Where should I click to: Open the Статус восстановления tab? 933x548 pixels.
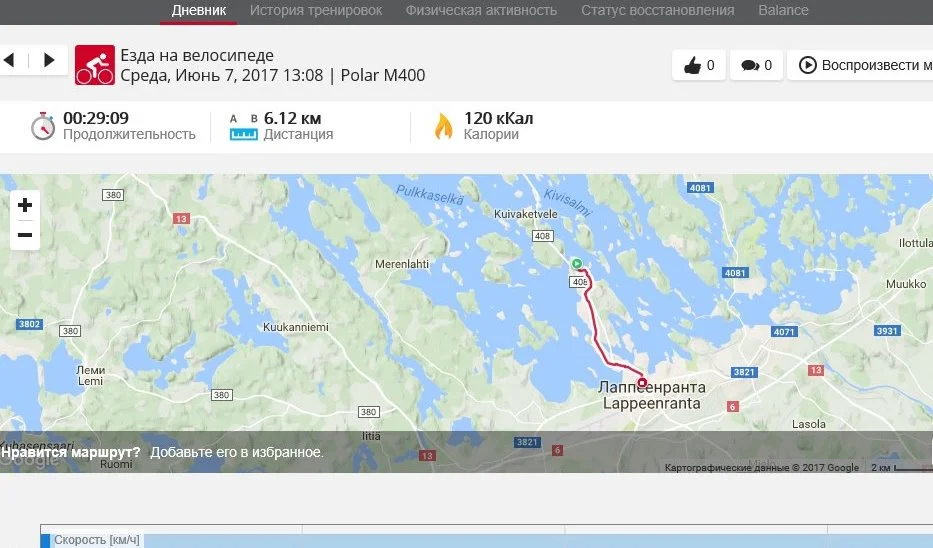(x=658, y=11)
